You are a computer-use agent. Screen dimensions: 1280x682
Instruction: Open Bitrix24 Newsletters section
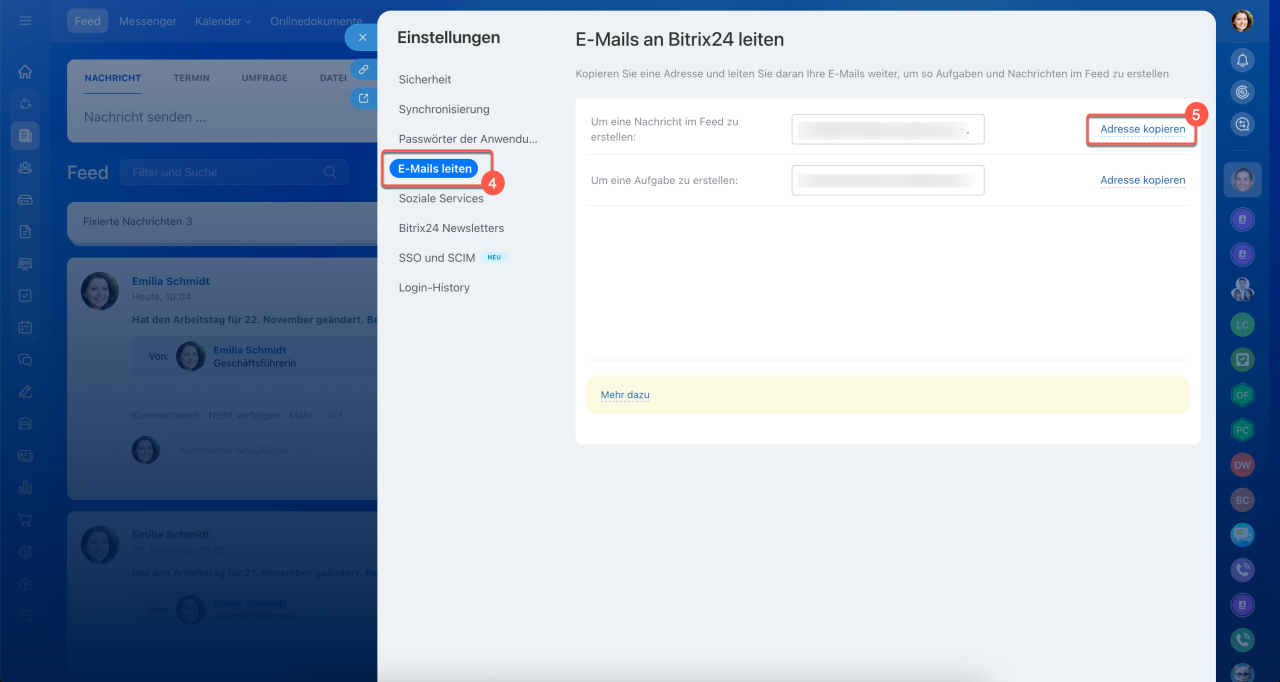click(x=451, y=228)
